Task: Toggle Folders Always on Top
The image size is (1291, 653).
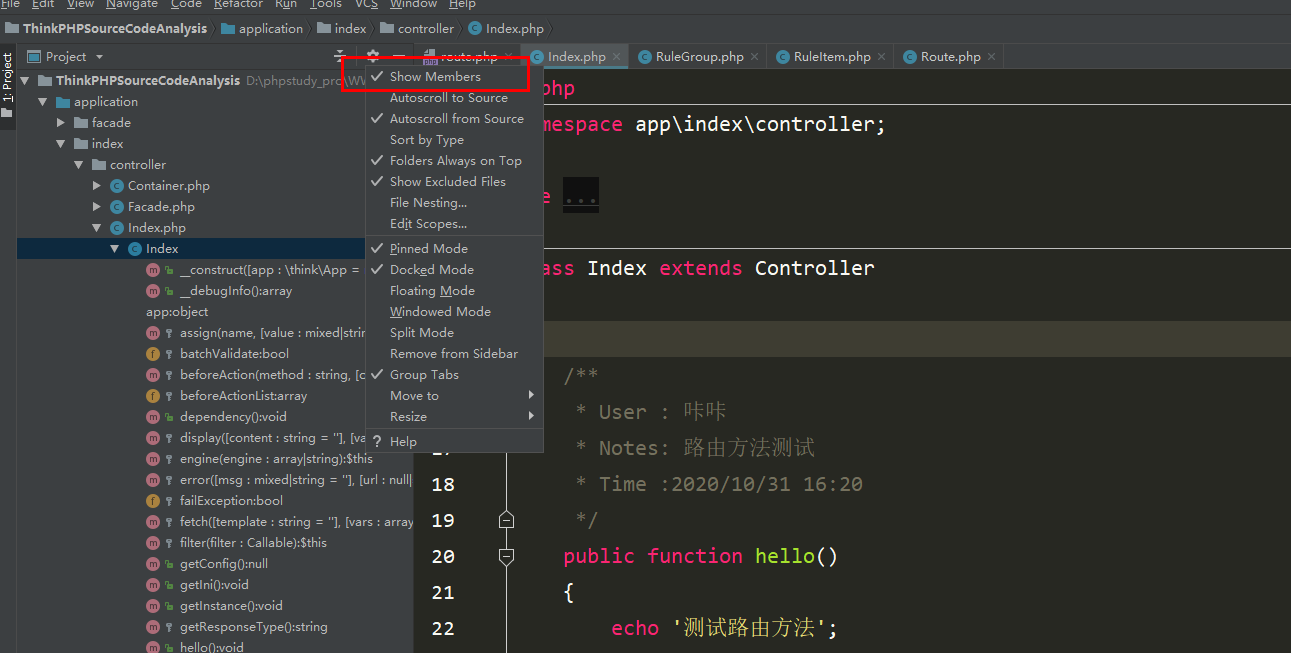Action: [x=455, y=161]
